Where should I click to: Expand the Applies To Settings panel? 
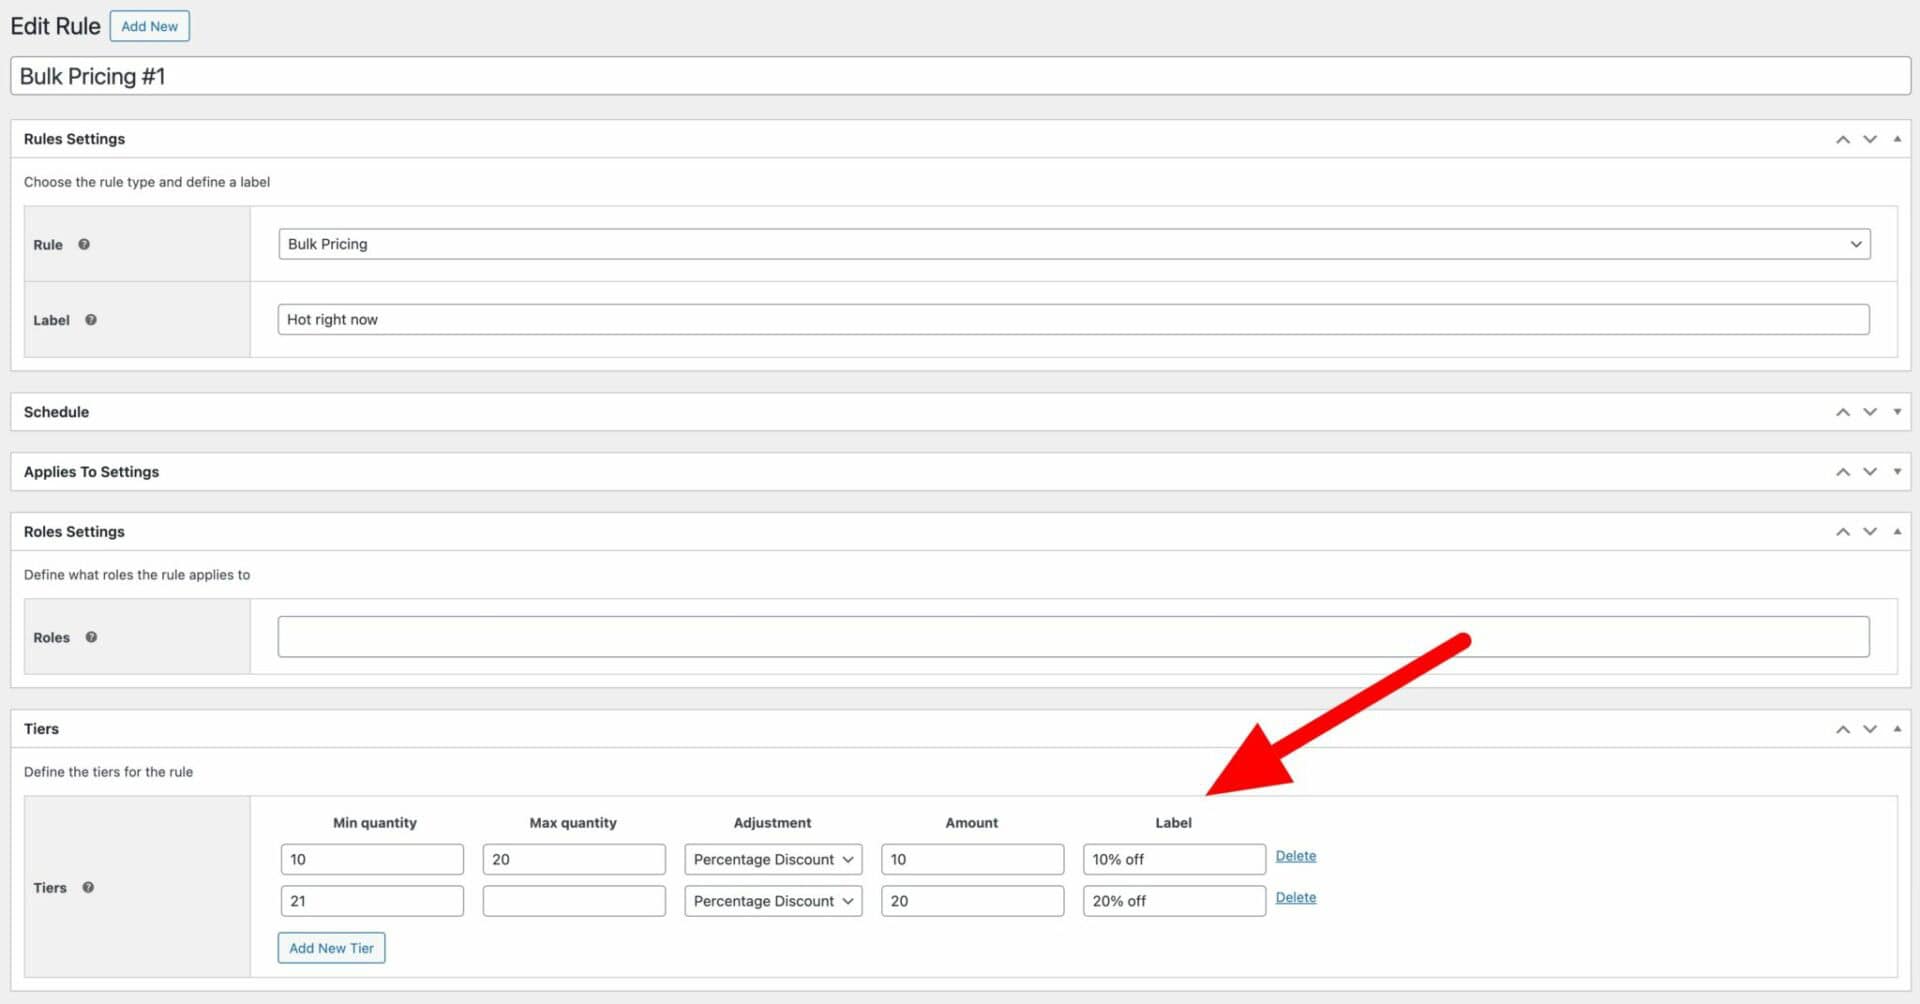coord(1896,472)
